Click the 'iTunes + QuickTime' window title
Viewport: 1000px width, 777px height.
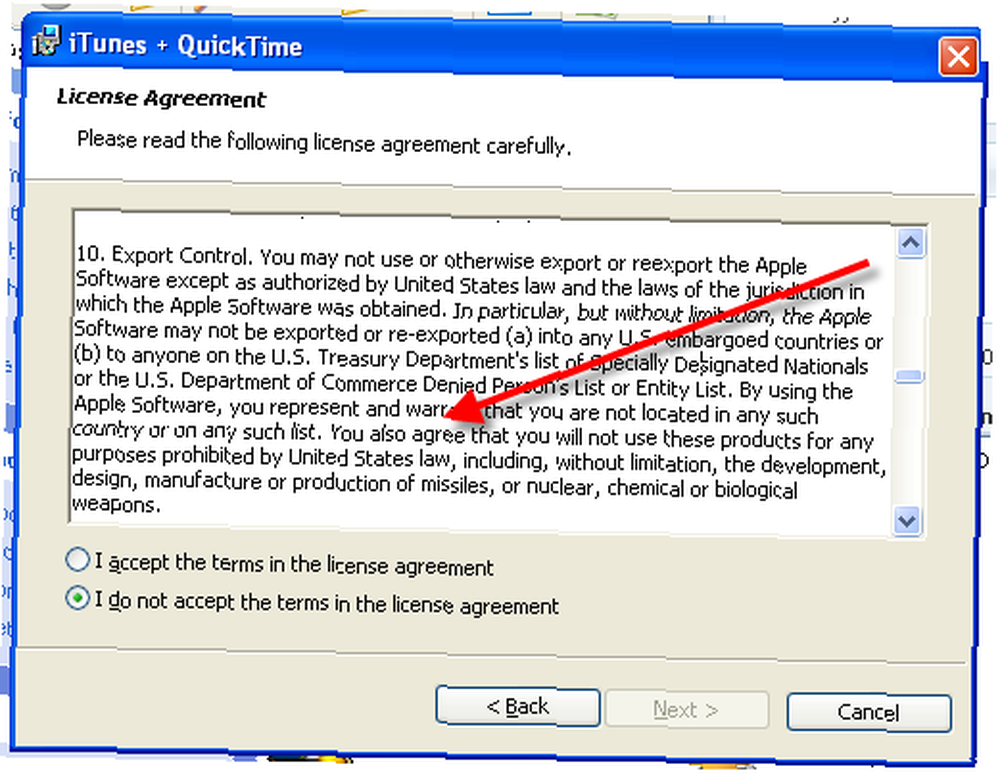[185, 45]
